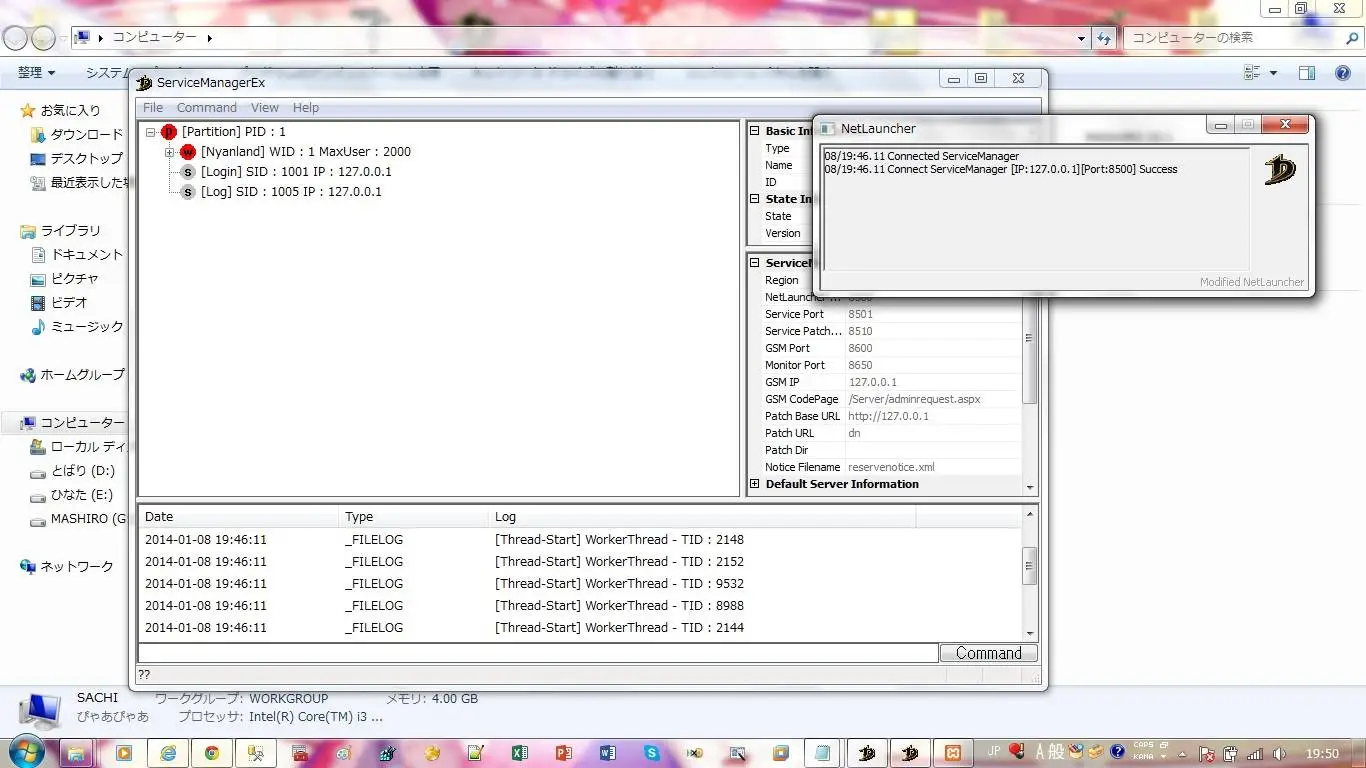
Task: Click the NetLauncher title bar icon
Action: click(827, 128)
